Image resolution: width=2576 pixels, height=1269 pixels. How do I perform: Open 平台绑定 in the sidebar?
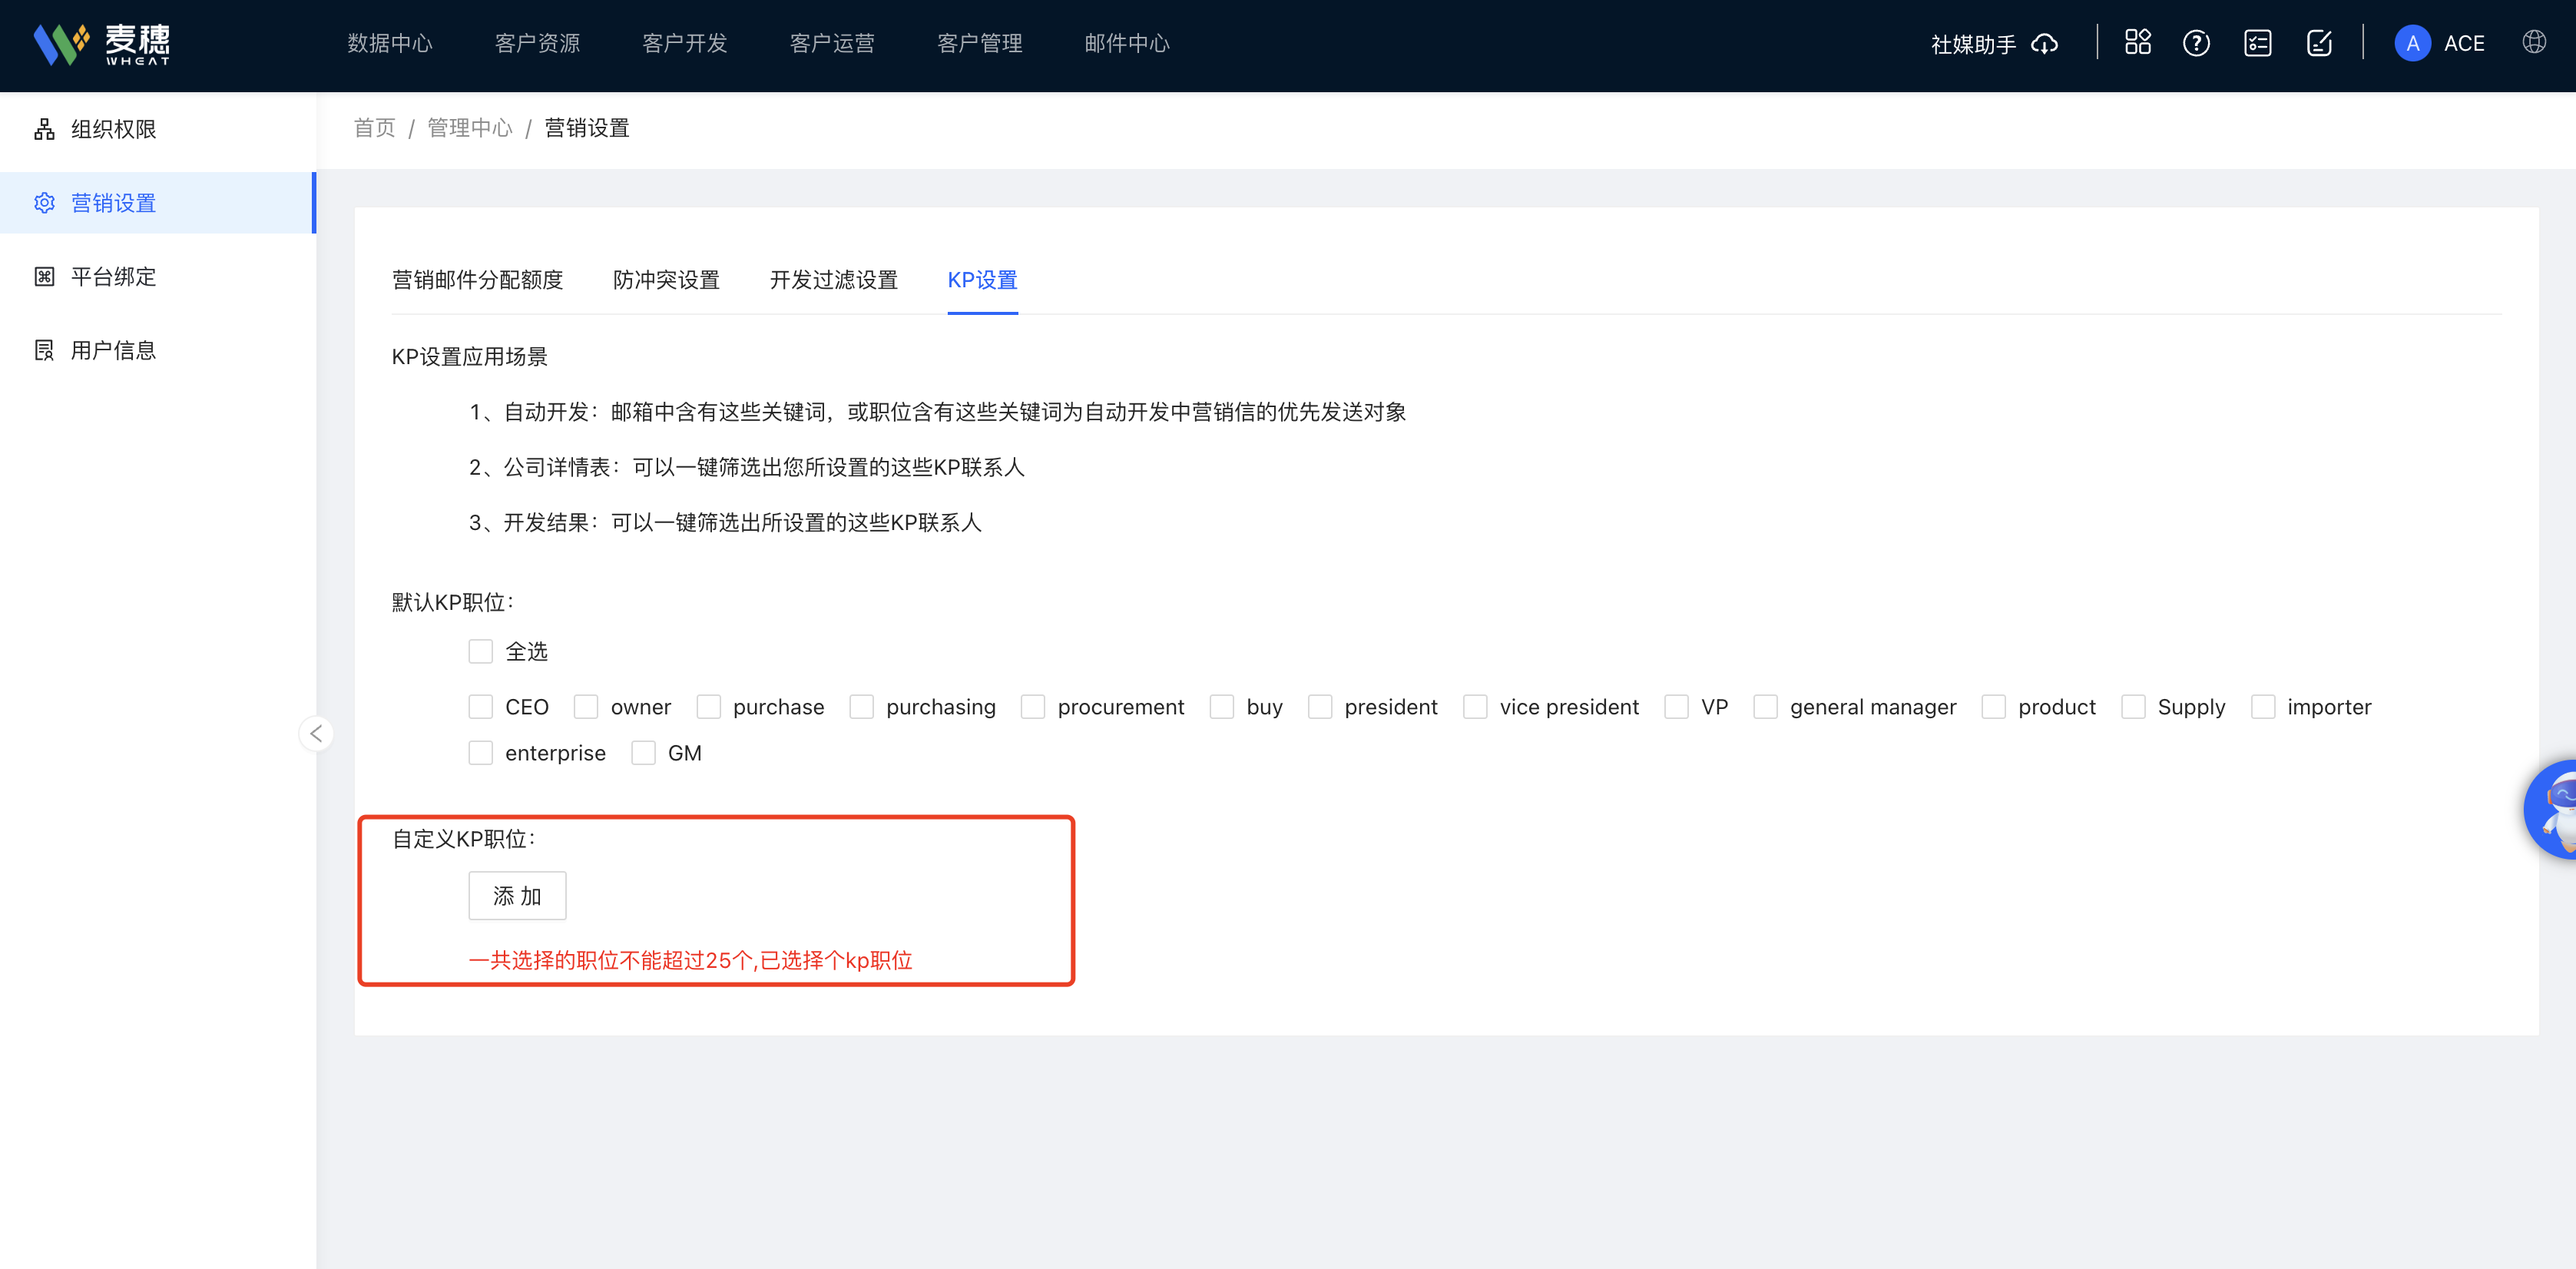coord(158,277)
